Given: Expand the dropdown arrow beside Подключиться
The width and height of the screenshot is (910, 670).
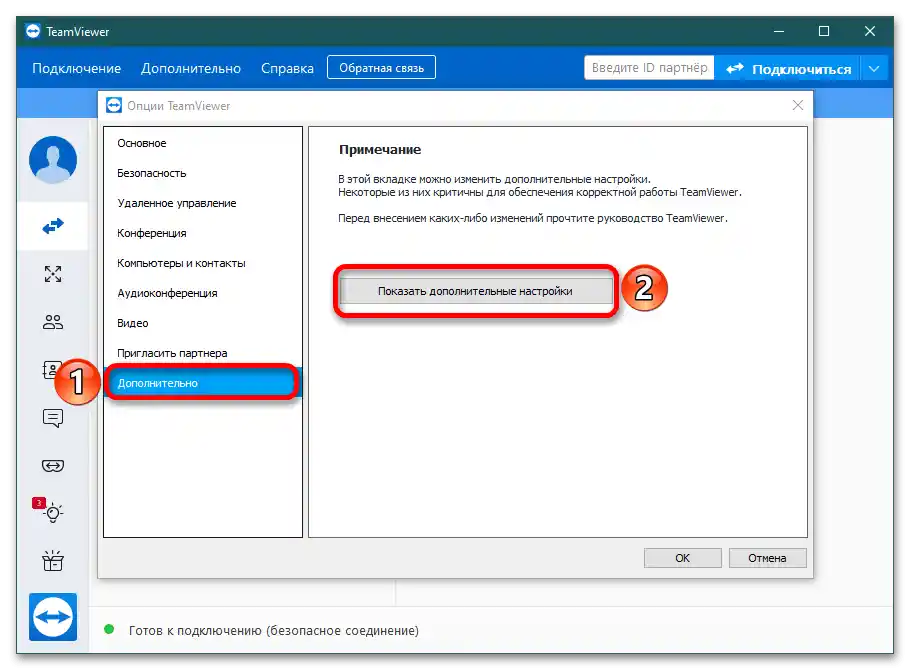Looking at the screenshot, I should pyautogui.click(x=874, y=69).
